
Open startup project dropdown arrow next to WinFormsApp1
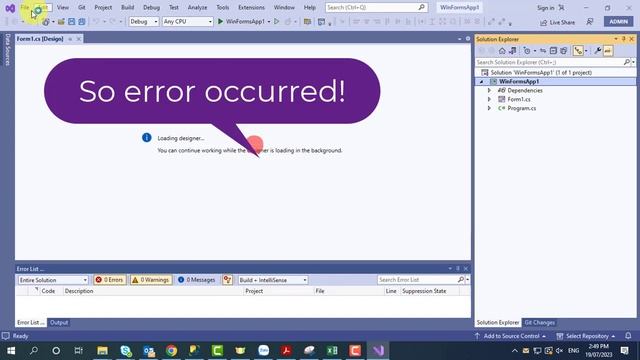(x=269, y=22)
